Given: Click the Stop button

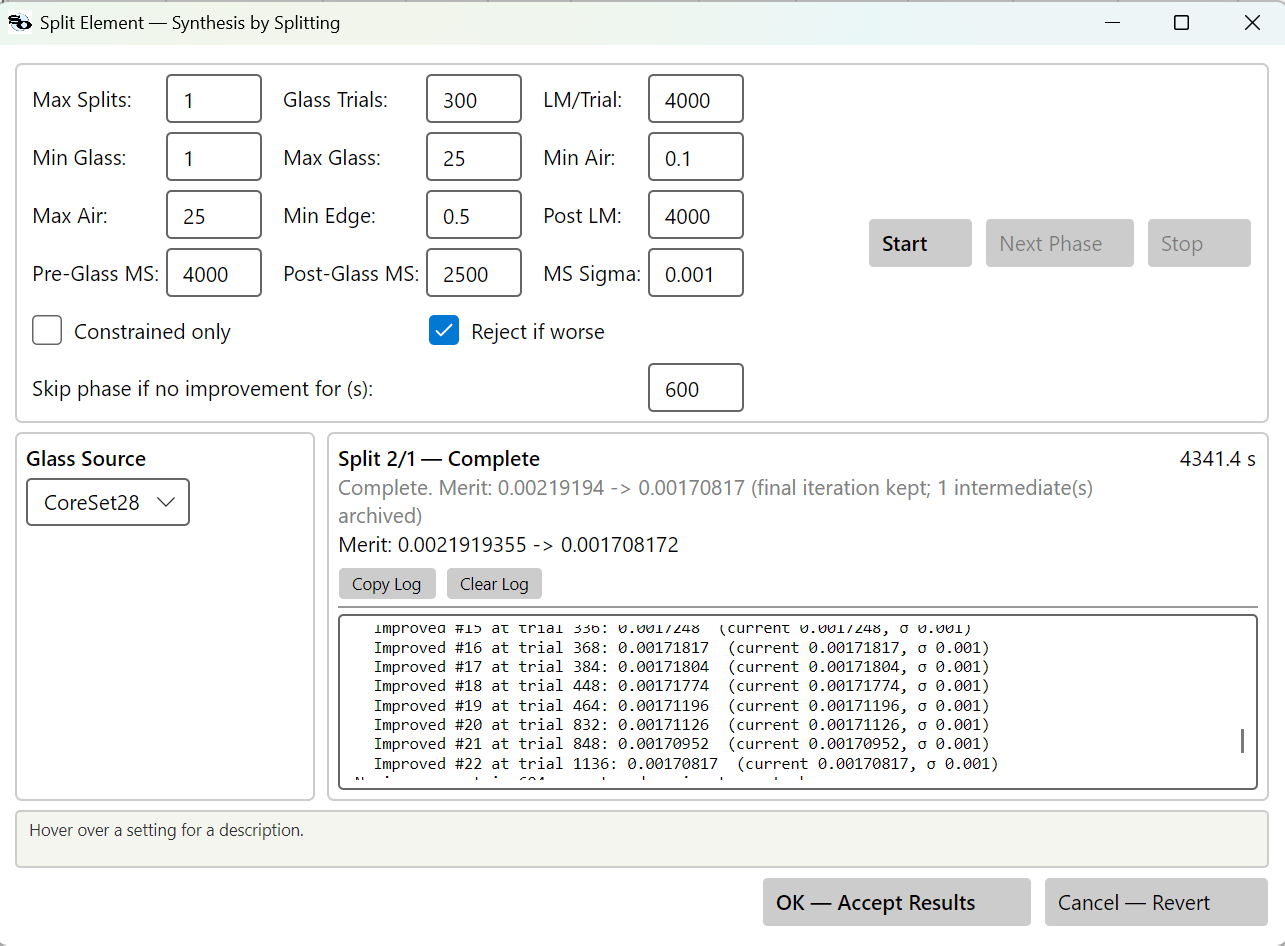Looking at the screenshot, I should pyautogui.click(x=1199, y=243).
